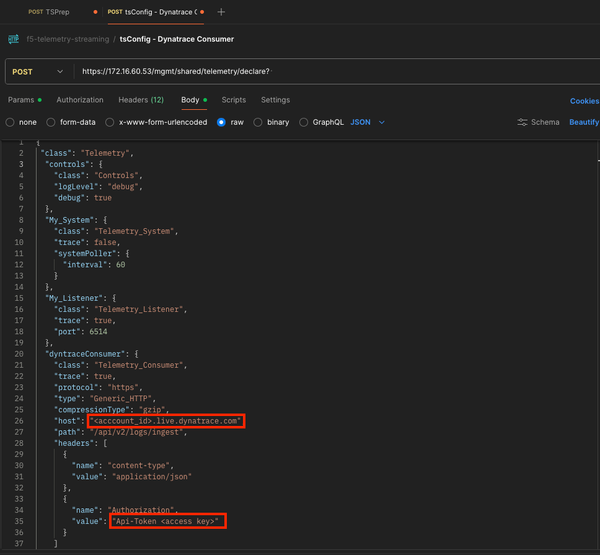Switch to the TSPrep request tab
This screenshot has width=600, height=555.
[50, 12]
